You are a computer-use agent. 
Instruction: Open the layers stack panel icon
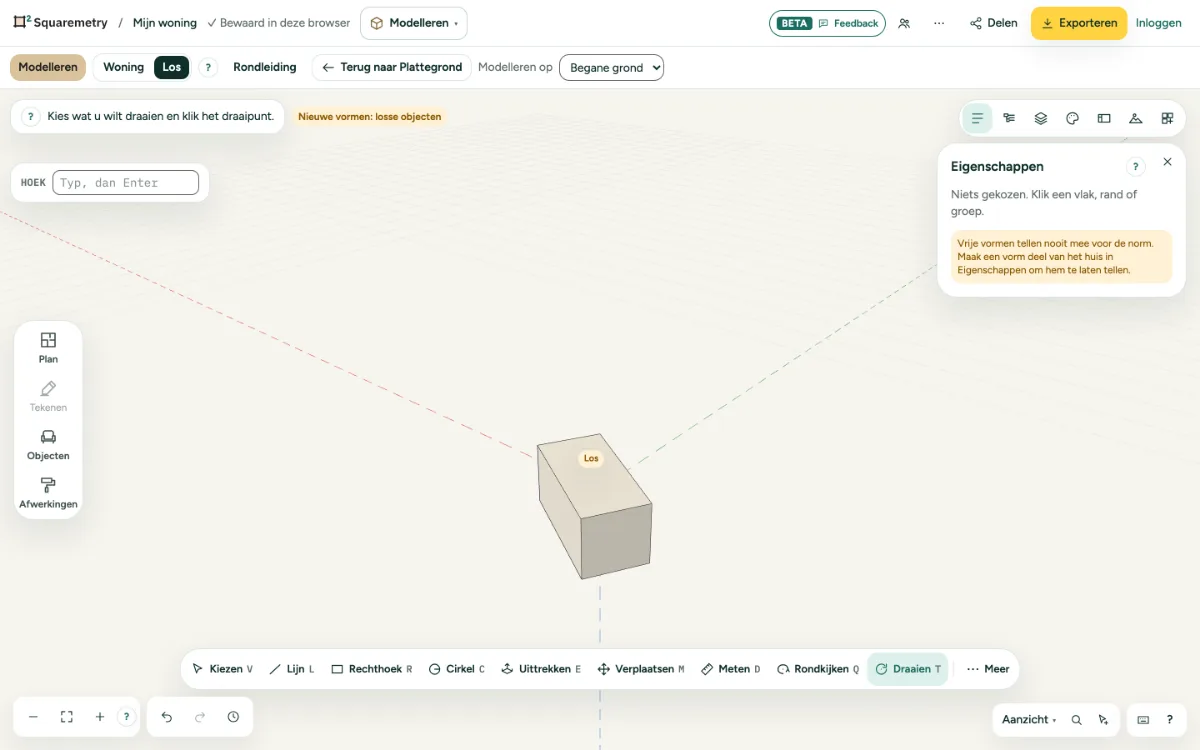[1041, 118]
